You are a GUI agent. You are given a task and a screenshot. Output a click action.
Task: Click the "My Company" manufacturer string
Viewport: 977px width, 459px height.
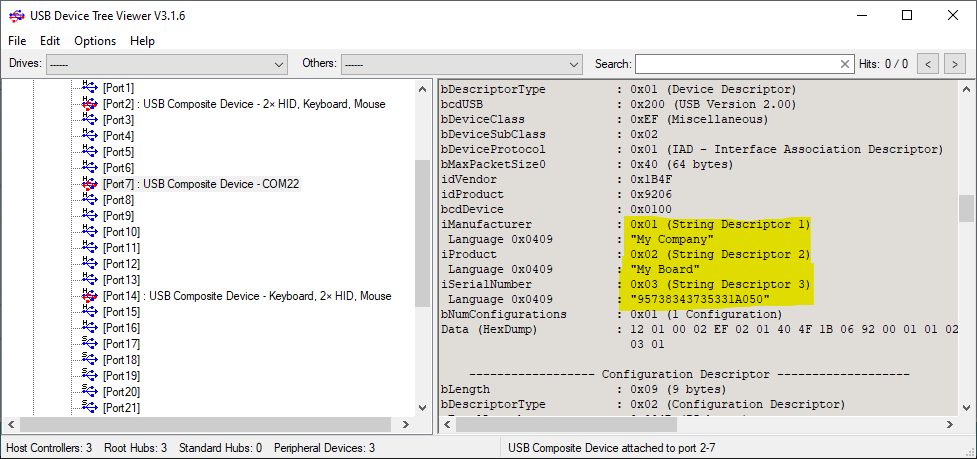pos(672,239)
